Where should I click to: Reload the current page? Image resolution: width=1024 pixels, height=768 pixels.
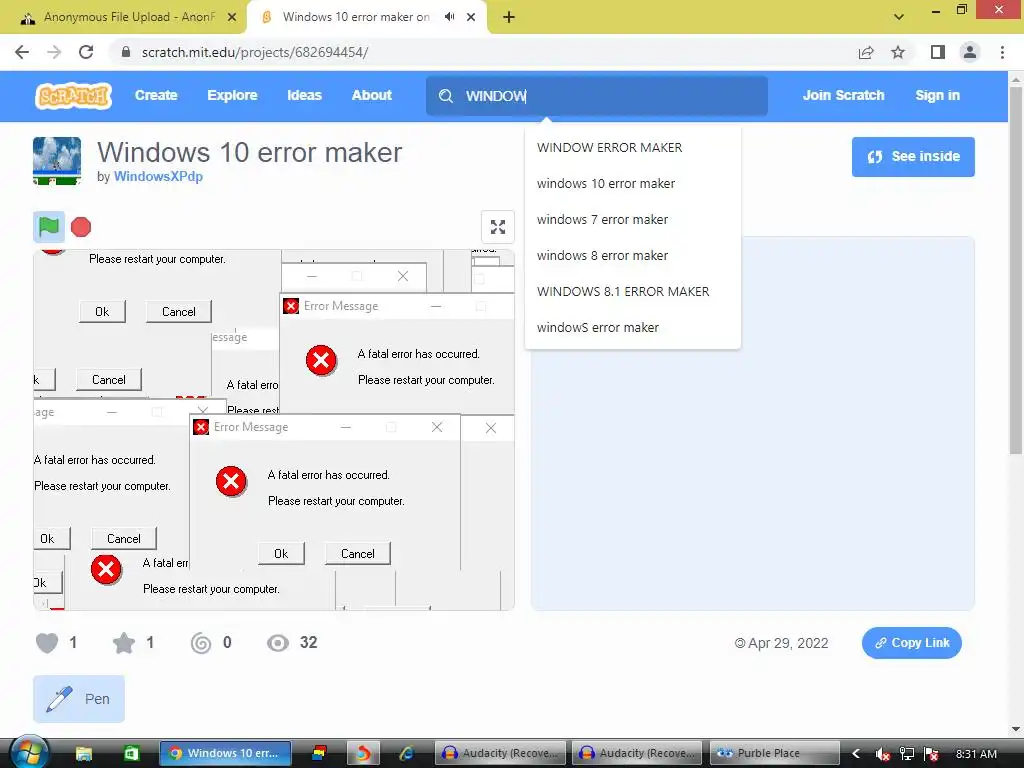click(x=86, y=52)
